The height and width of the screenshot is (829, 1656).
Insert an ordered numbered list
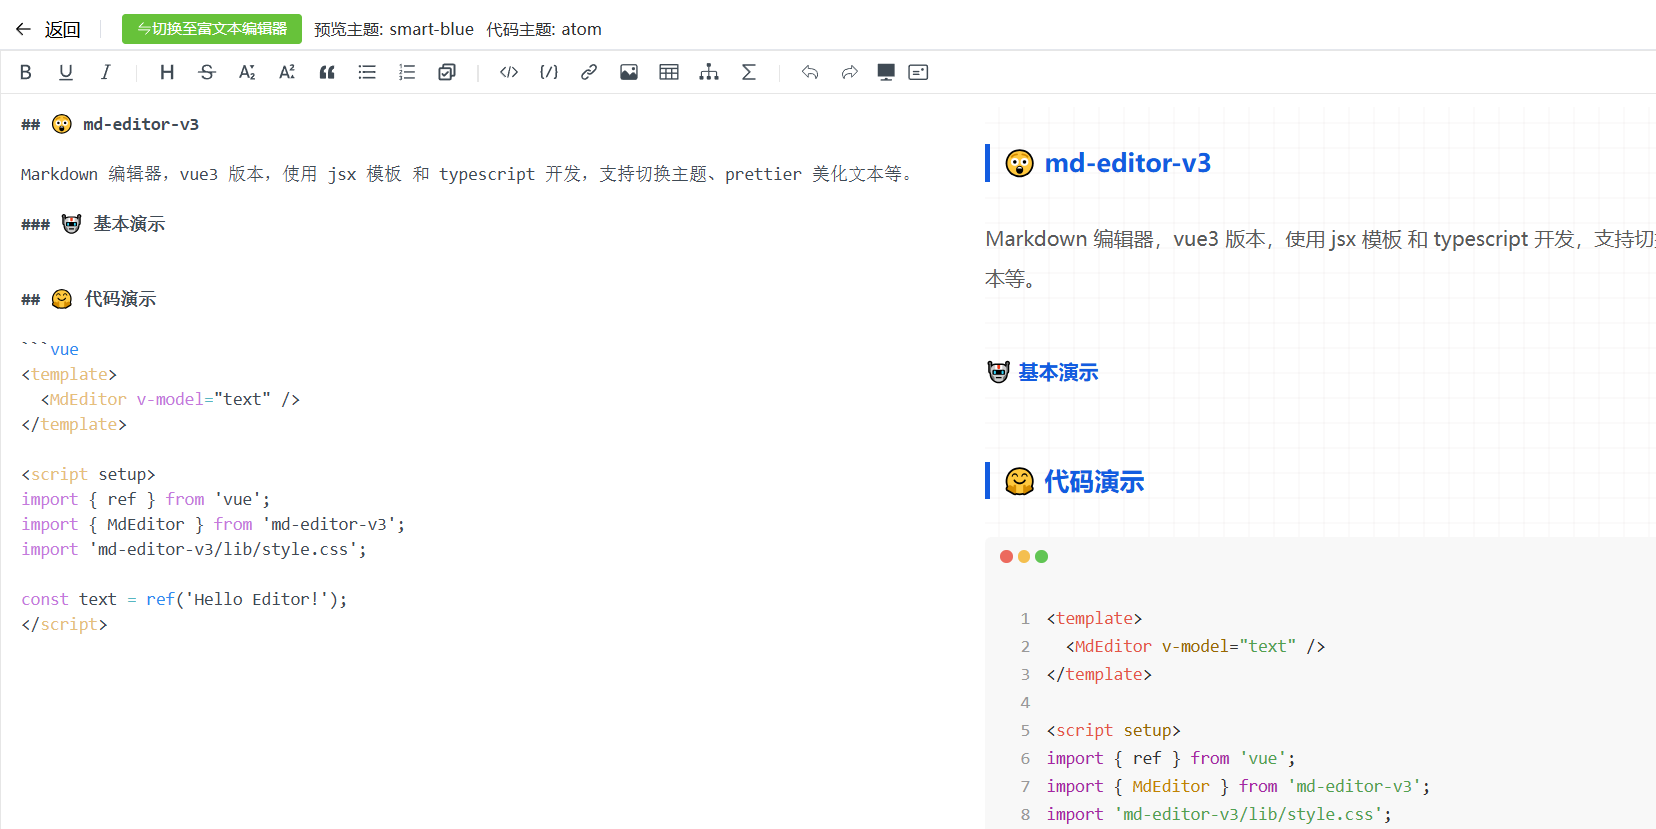(x=407, y=72)
